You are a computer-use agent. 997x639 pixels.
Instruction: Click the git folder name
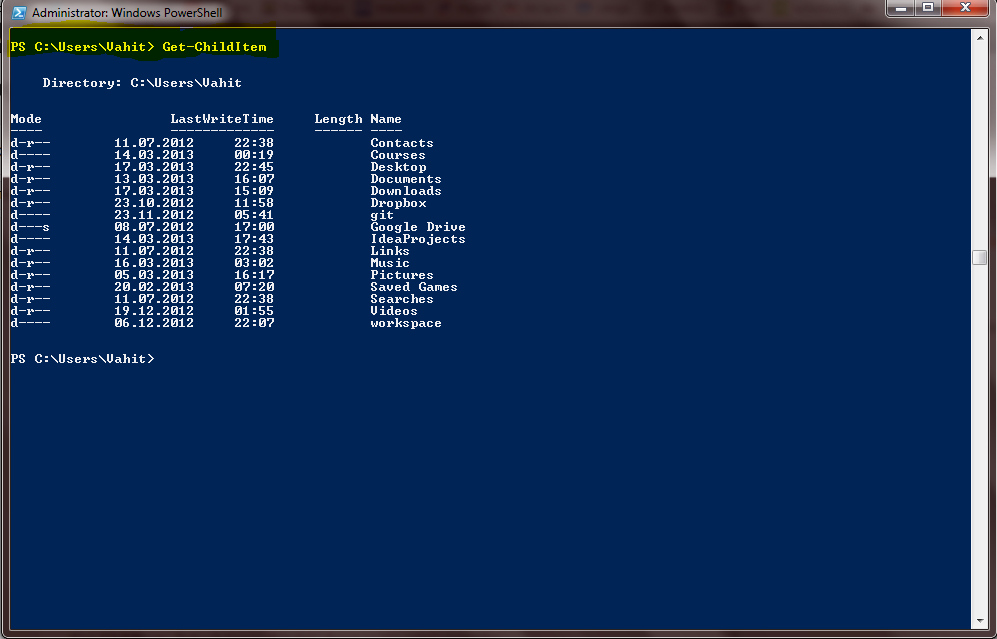click(x=382, y=216)
